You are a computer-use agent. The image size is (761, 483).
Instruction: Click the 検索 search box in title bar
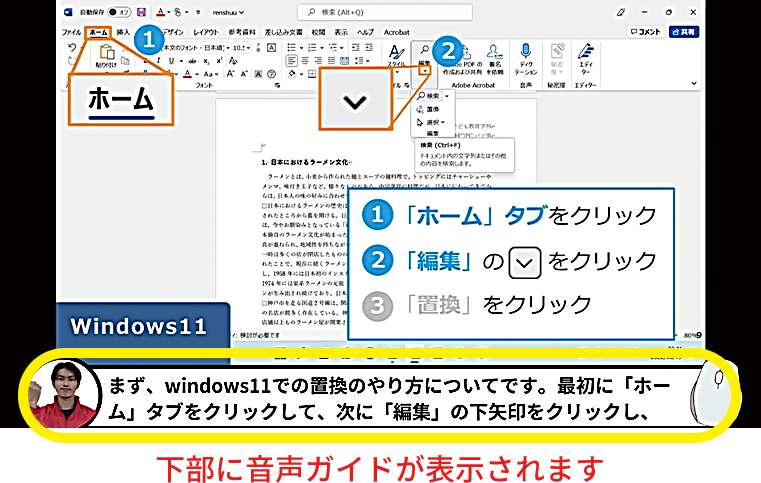coord(385,12)
